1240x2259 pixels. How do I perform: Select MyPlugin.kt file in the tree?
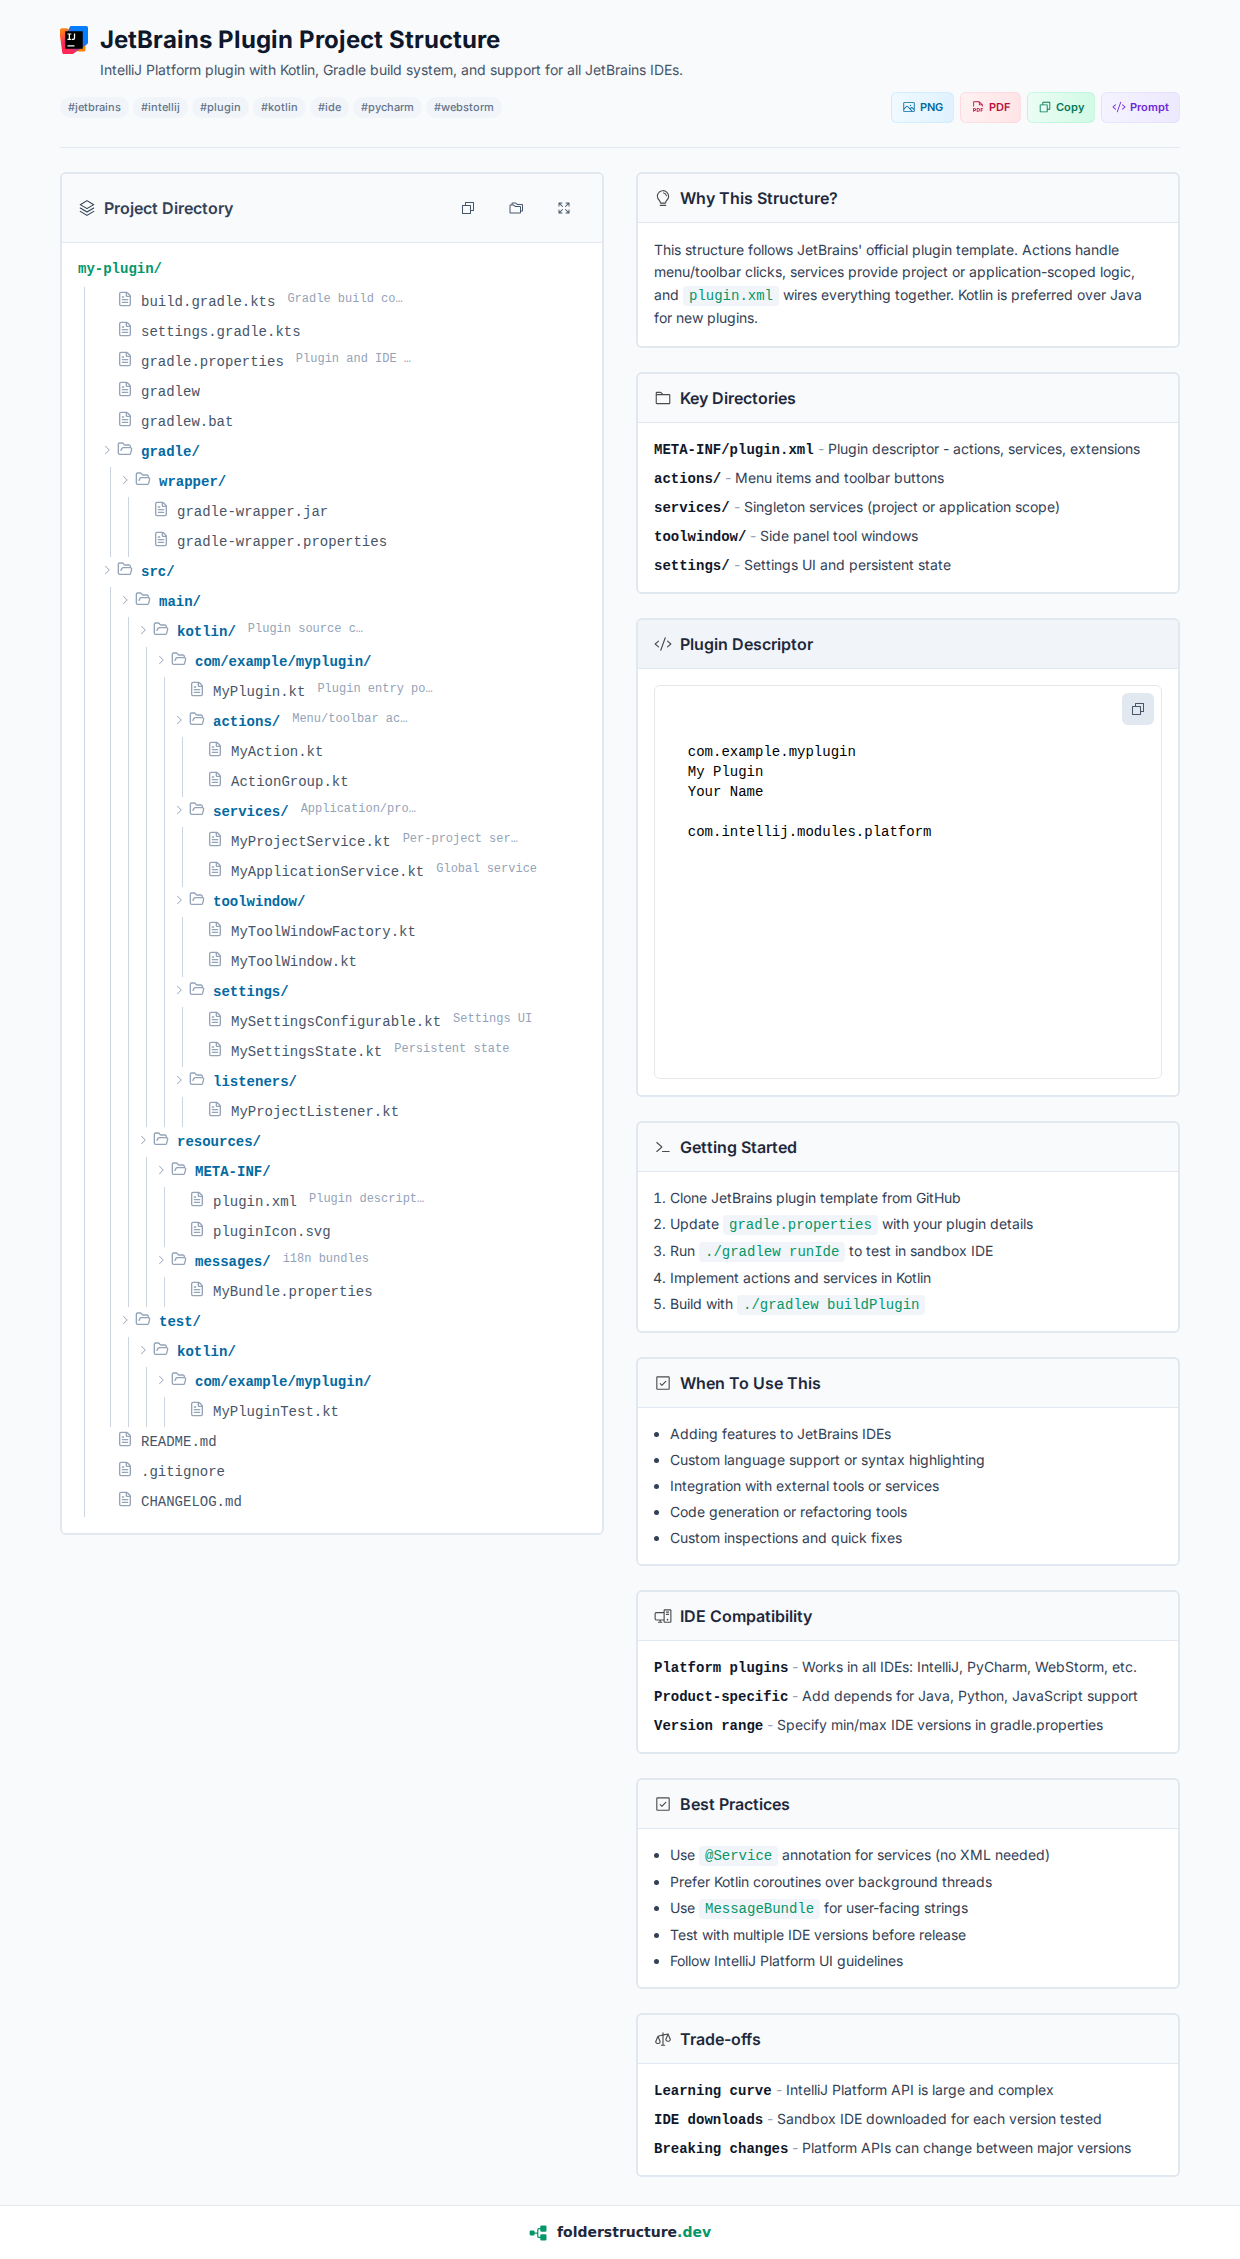(258, 691)
